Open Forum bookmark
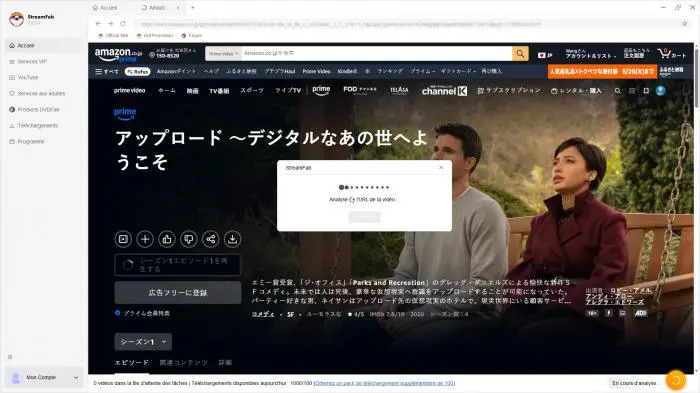Screen dimensions: 700x393 [x=192, y=35]
